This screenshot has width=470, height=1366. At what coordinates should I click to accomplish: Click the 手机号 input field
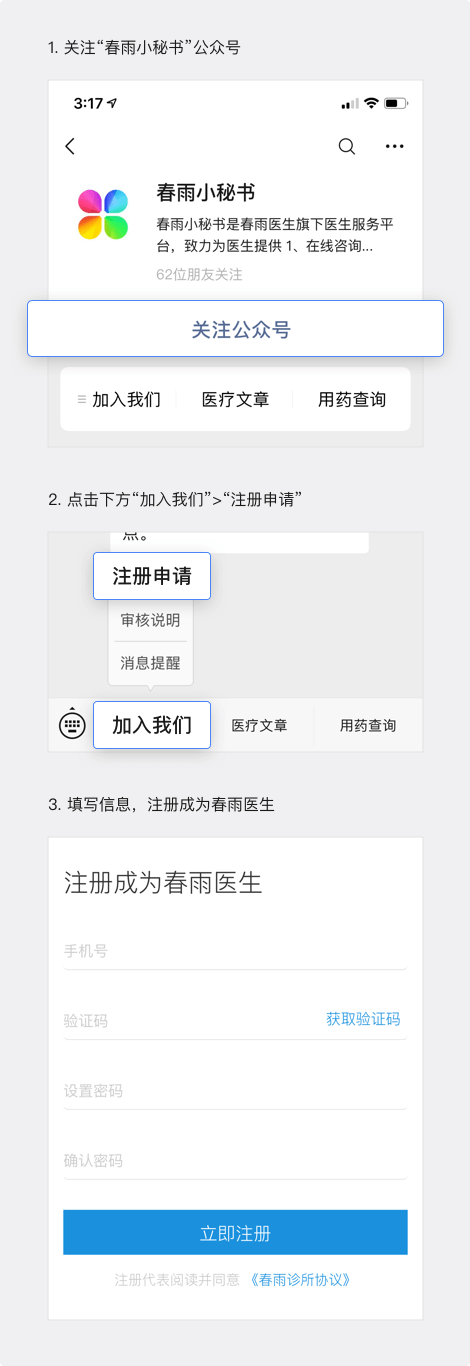click(235, 951)
